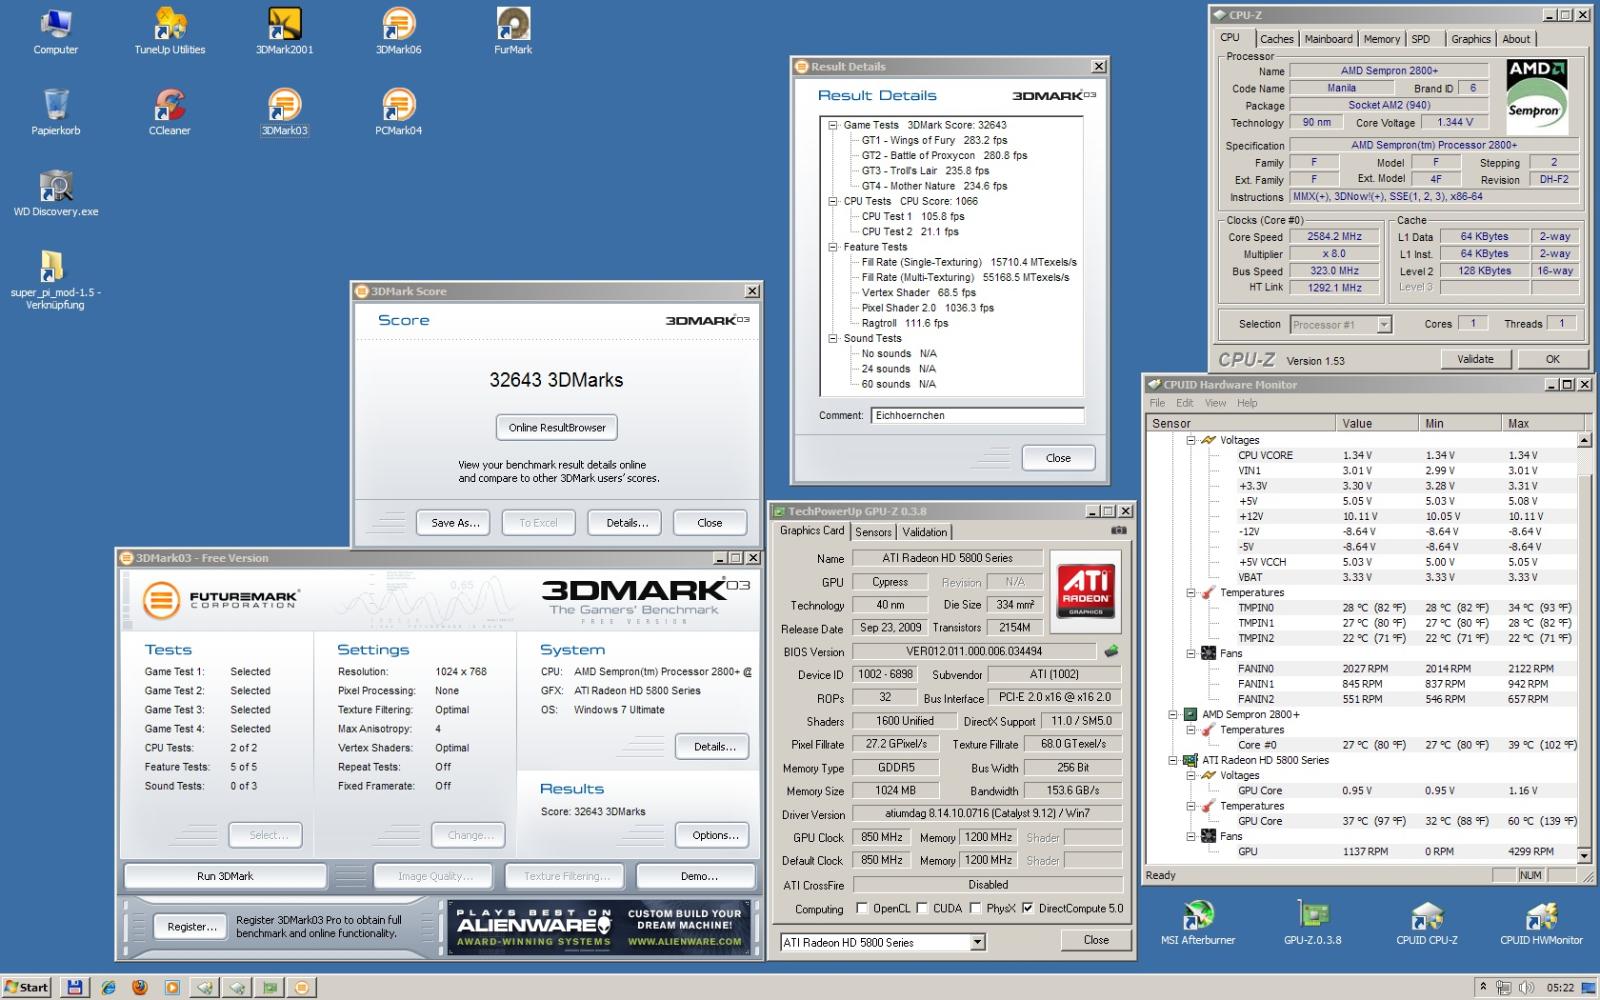This screenshot has height=1000, width=1600.
Task: Open super_pi_mod-1.5 shortcut folder
Action: [56, 280]
